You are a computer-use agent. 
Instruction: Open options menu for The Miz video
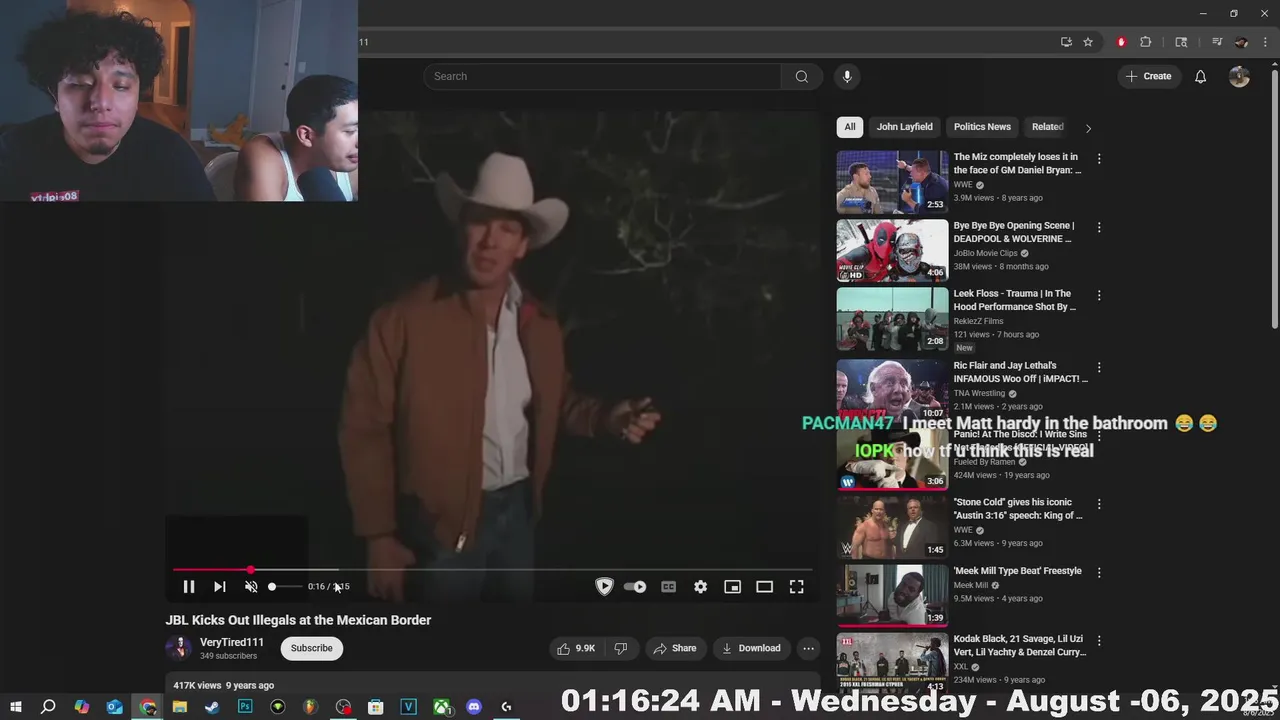(1099, 159)
